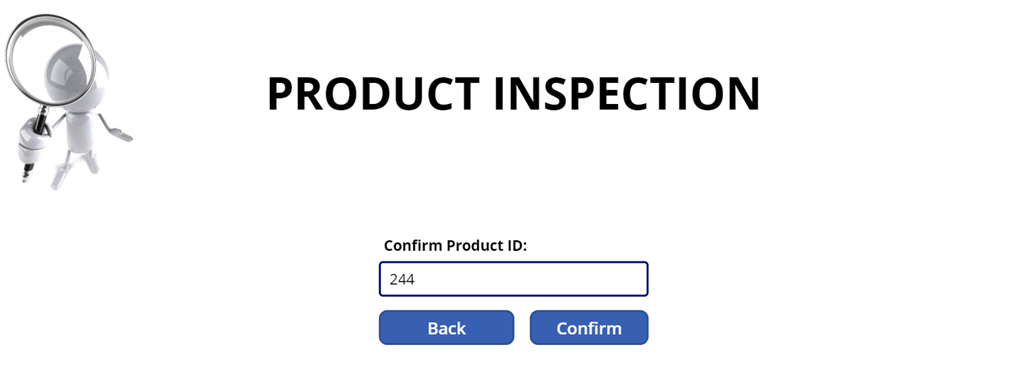Go back using the Back button
1024x385 pixels.
[447, 328]
